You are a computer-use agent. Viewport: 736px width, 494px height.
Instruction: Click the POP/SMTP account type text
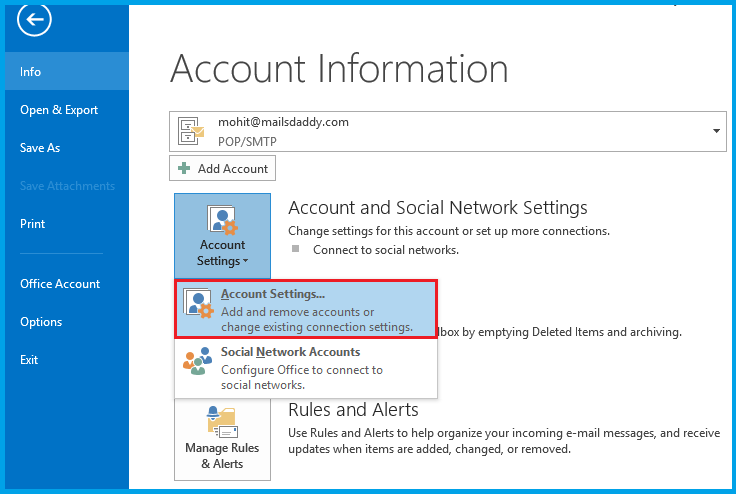click(x=247, y=141)
